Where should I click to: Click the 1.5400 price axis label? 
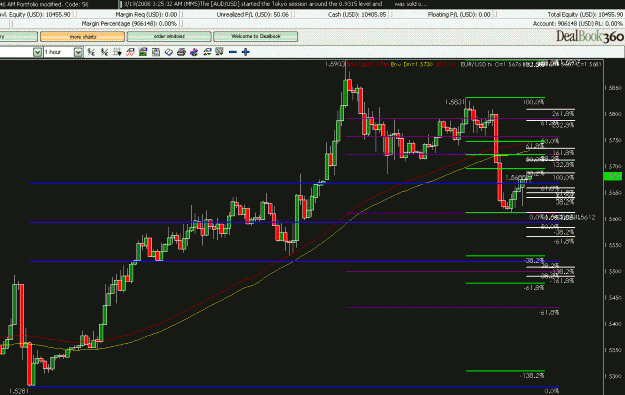click(x=613, y=324)
